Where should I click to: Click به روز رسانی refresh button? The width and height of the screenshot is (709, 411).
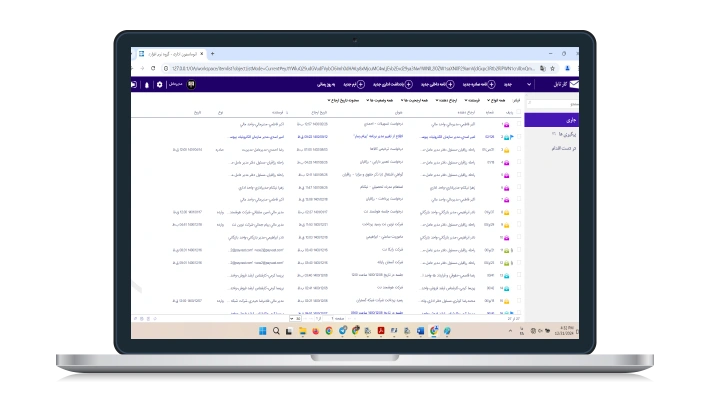326,85
